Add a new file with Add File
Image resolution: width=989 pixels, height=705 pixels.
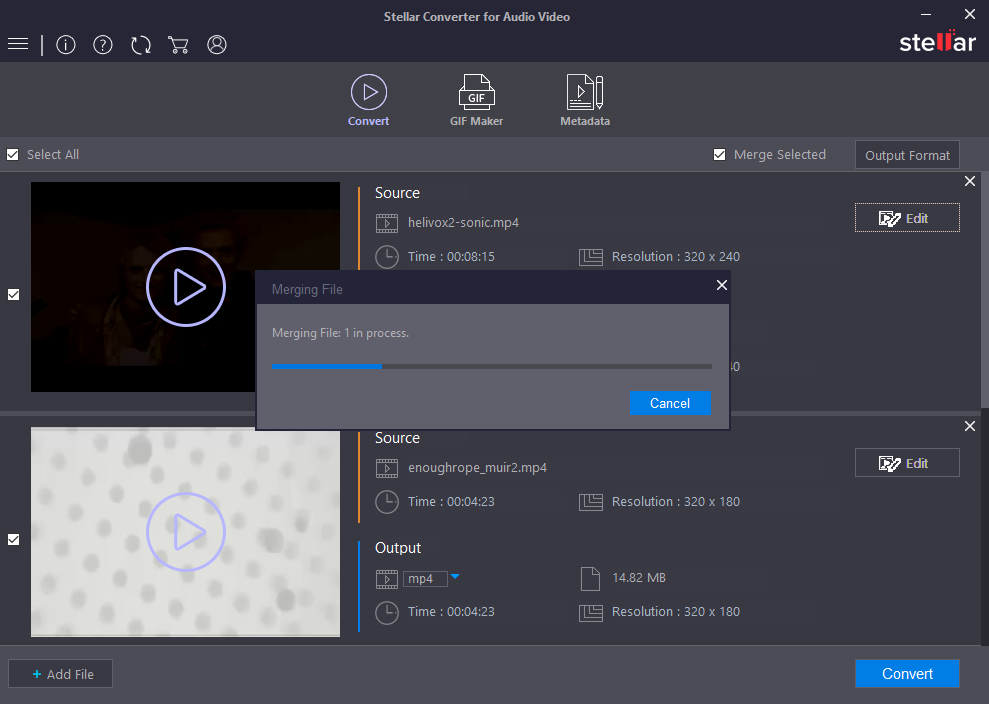(61, 674)
